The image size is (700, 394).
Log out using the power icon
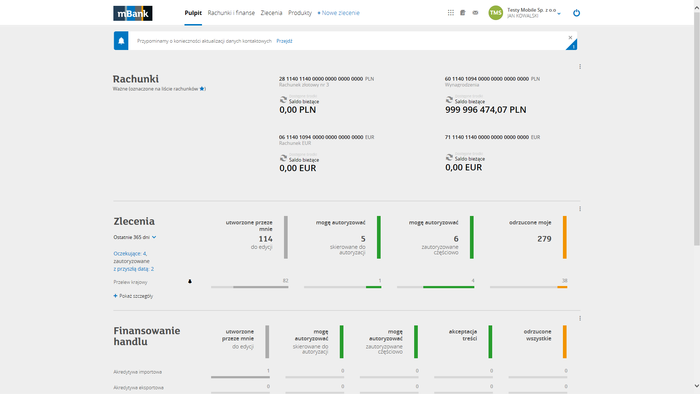point(576,13)
